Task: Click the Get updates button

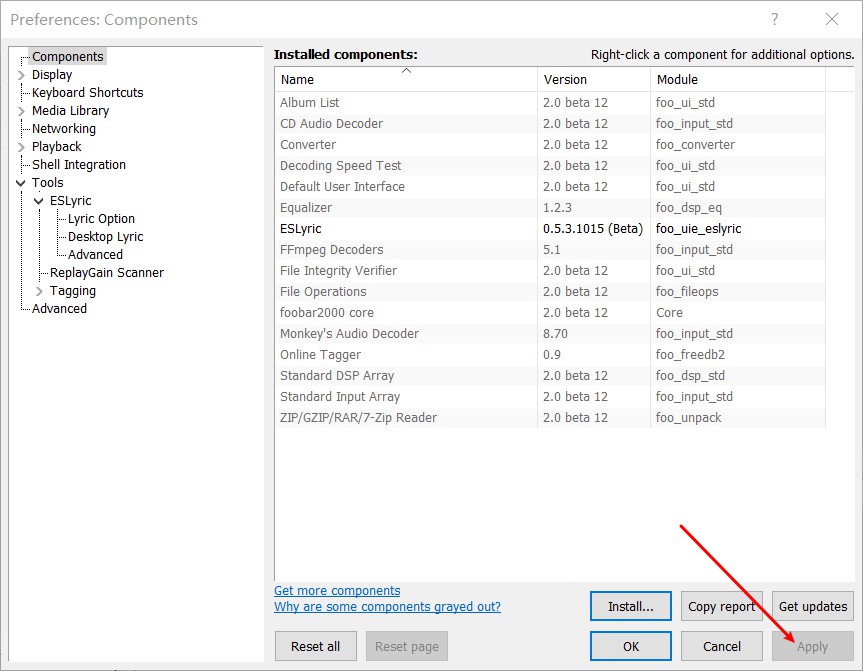Action: click(813, 606)
